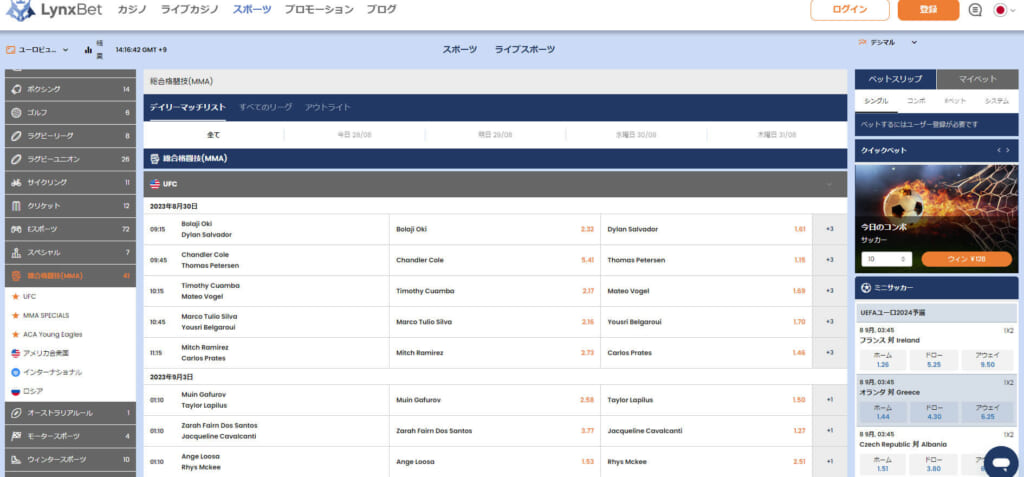Screen dimensions: 1024x477
Task: Click the star icon next to UFC
Action: (x=16, y=296)
